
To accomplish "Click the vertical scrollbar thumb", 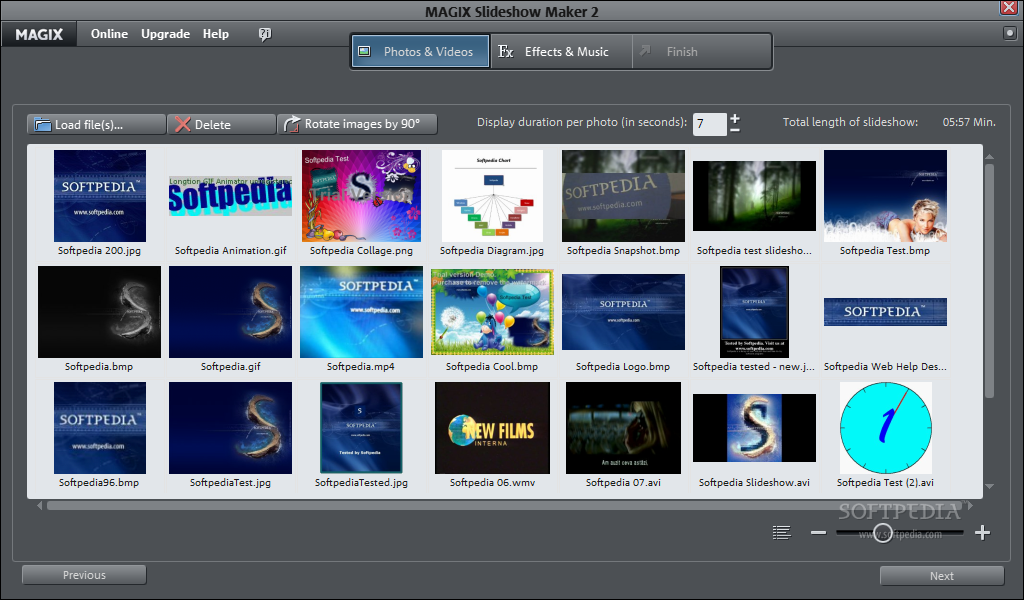I will point(989,281).
